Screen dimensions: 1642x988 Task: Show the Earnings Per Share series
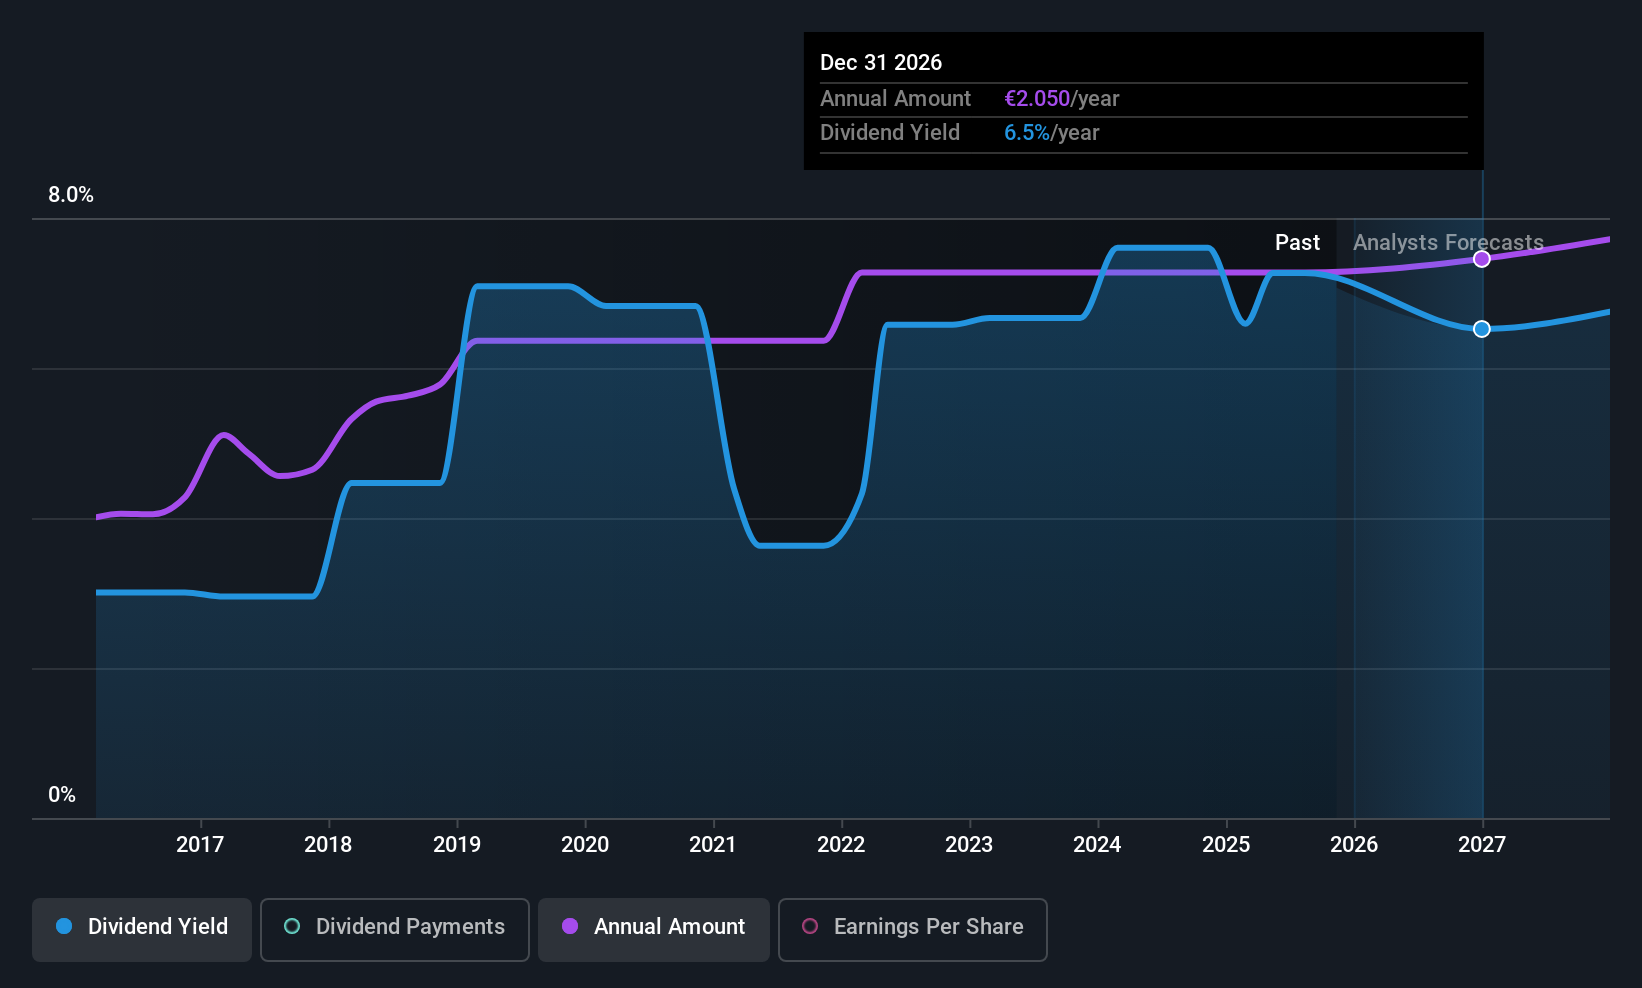pos(913,929)
